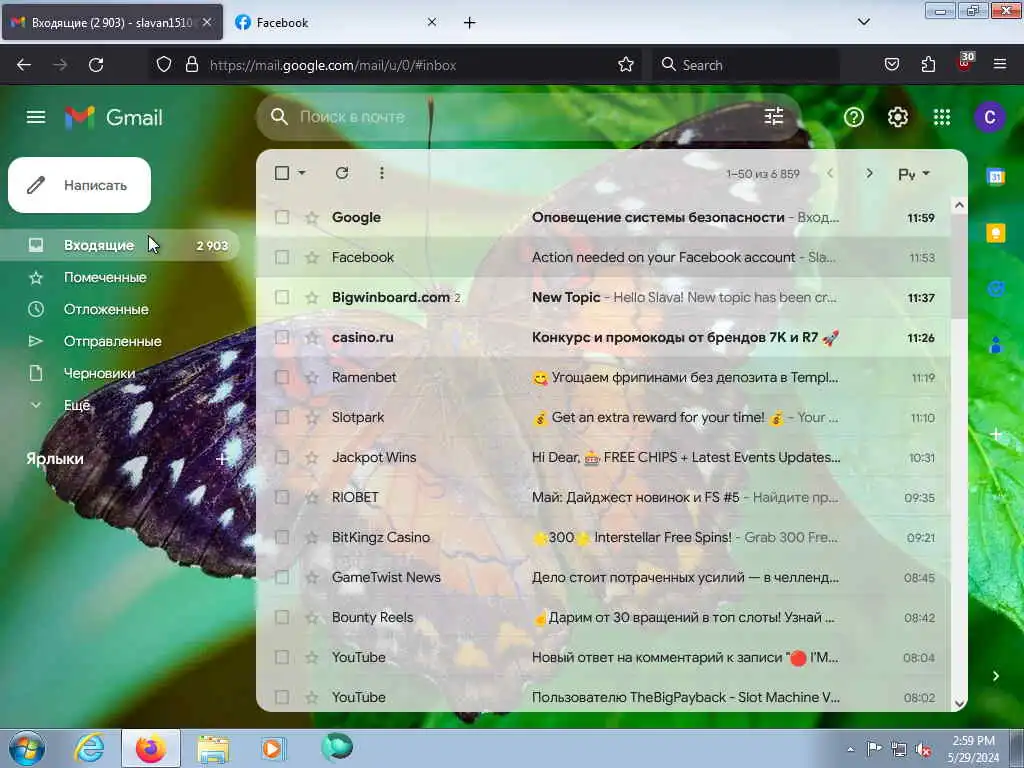Screen dimensions: 1024x768
Task: Open the Google account avatar C
Action: click(x=989, y=118)
